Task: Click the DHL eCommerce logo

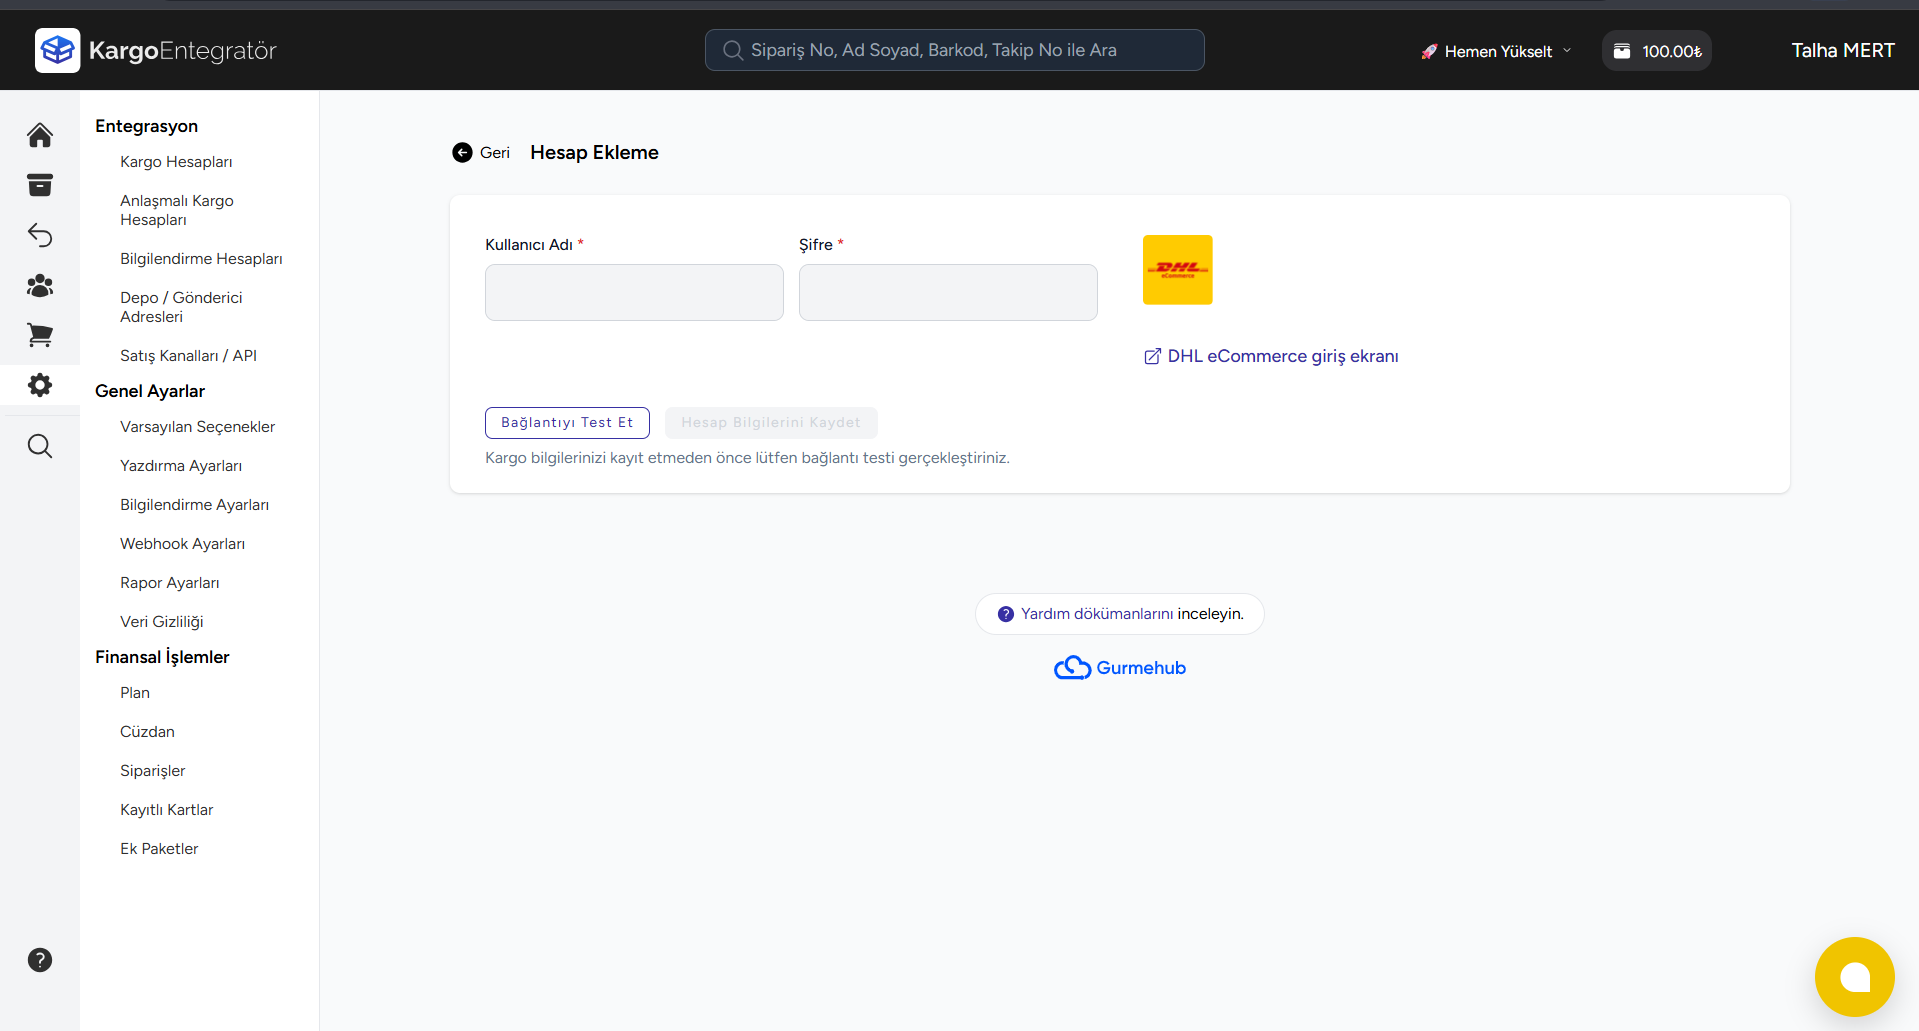Action: tap(1177, 270)
